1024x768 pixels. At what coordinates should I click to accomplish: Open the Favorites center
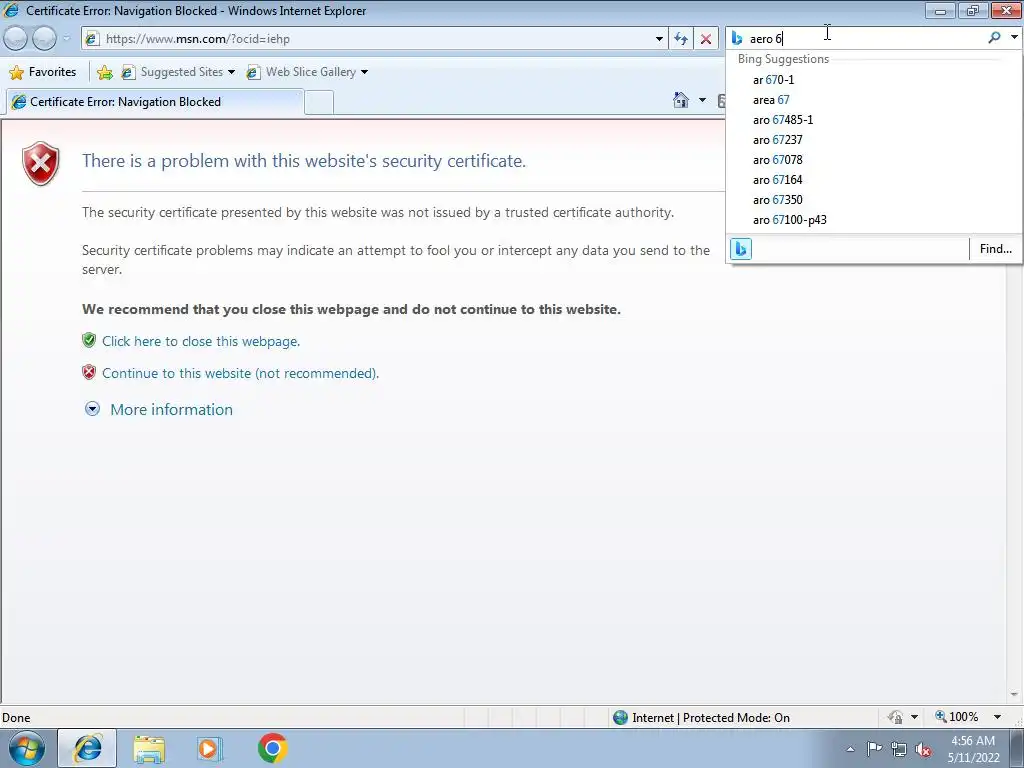pyautogui.click(x=43, y=72)
